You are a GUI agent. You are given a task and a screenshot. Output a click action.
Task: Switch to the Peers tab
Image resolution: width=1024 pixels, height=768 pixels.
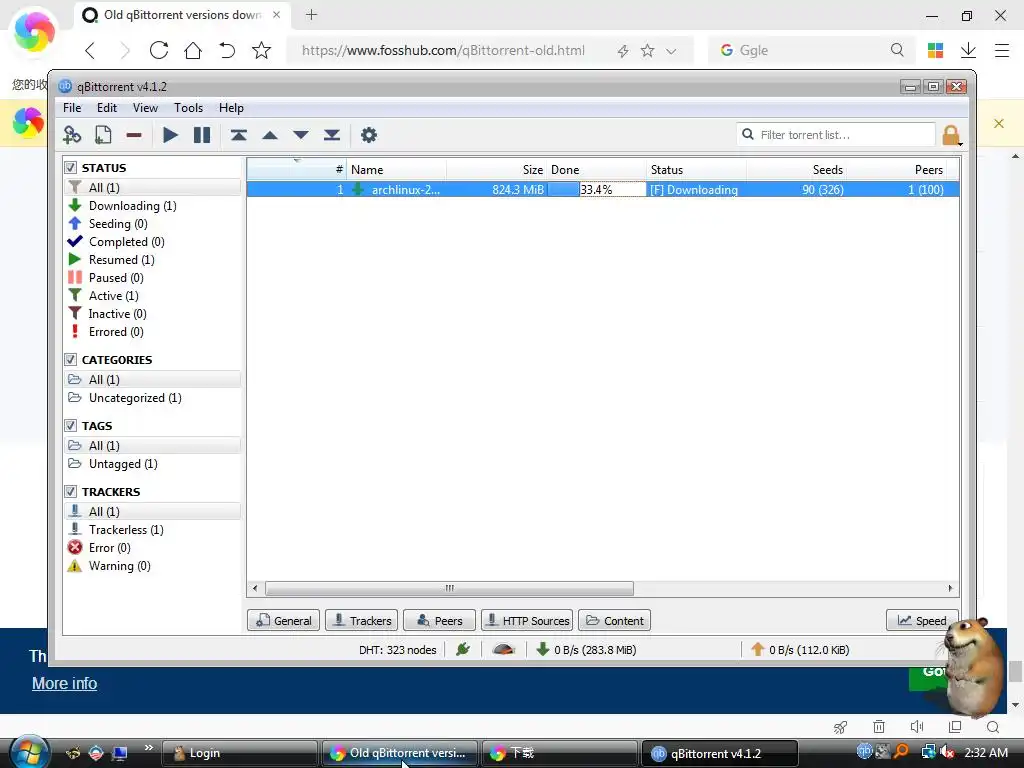(440, 620)
